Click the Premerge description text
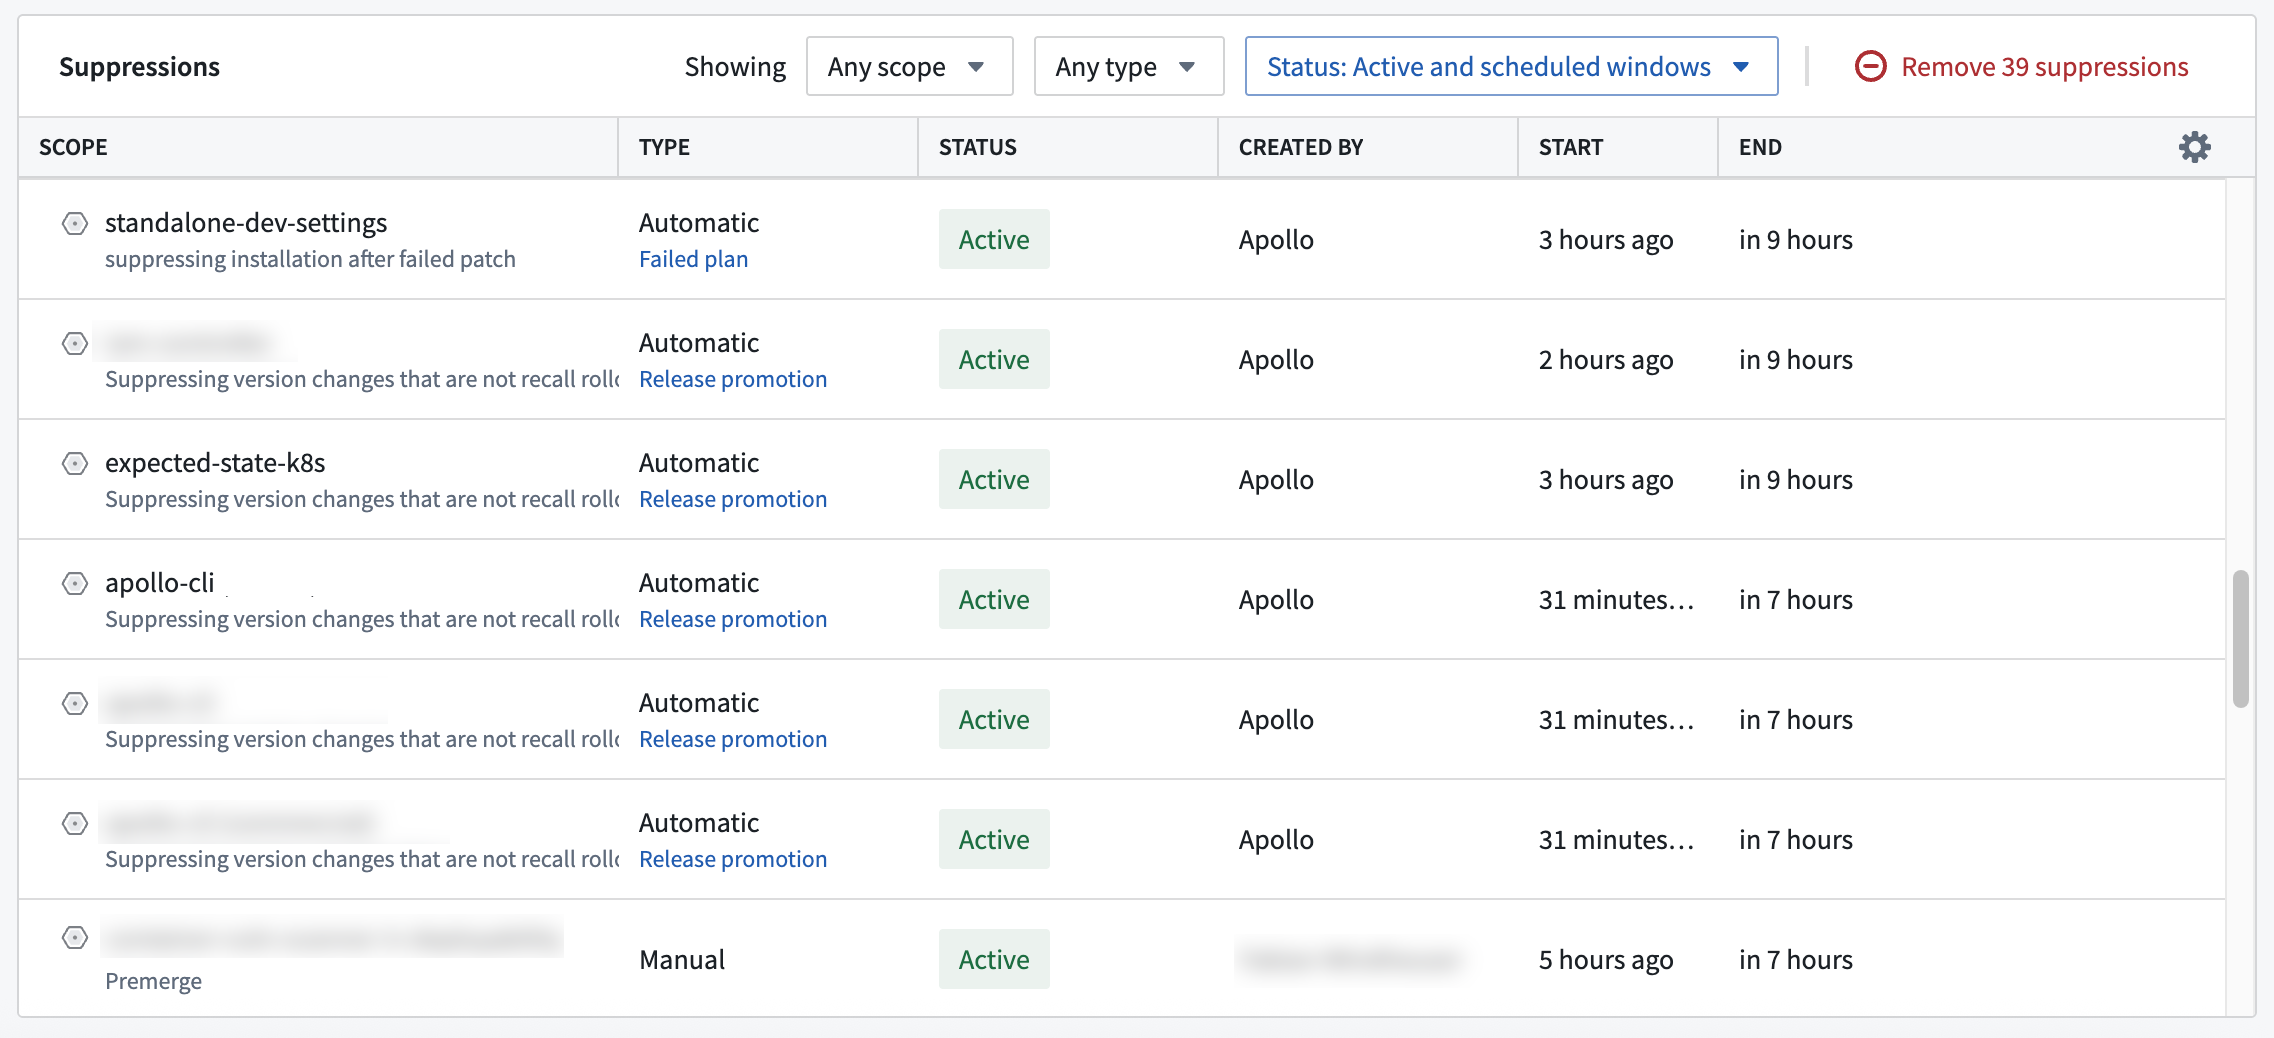This screenshot has width=2274, height=1038. point(153,981)
